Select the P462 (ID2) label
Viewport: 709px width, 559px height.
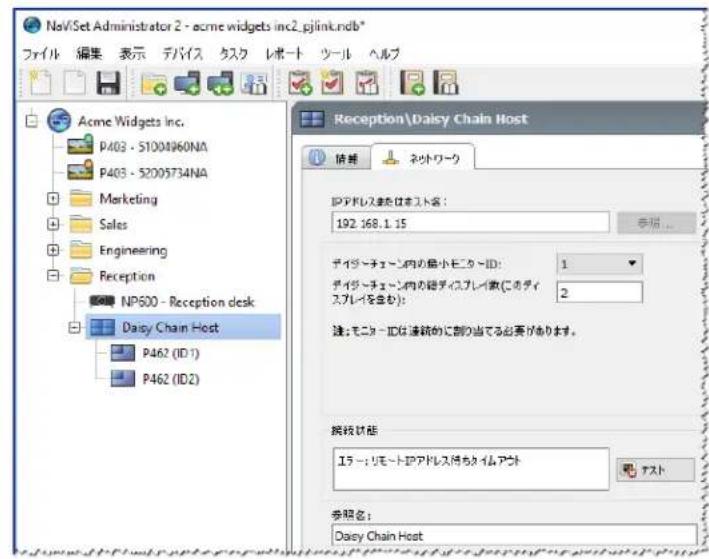(171, 379)
